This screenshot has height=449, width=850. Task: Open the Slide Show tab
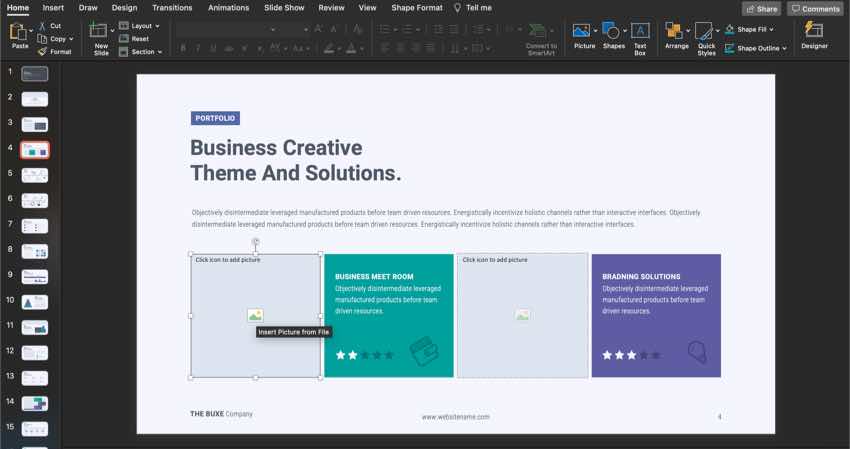pos(284,8)
